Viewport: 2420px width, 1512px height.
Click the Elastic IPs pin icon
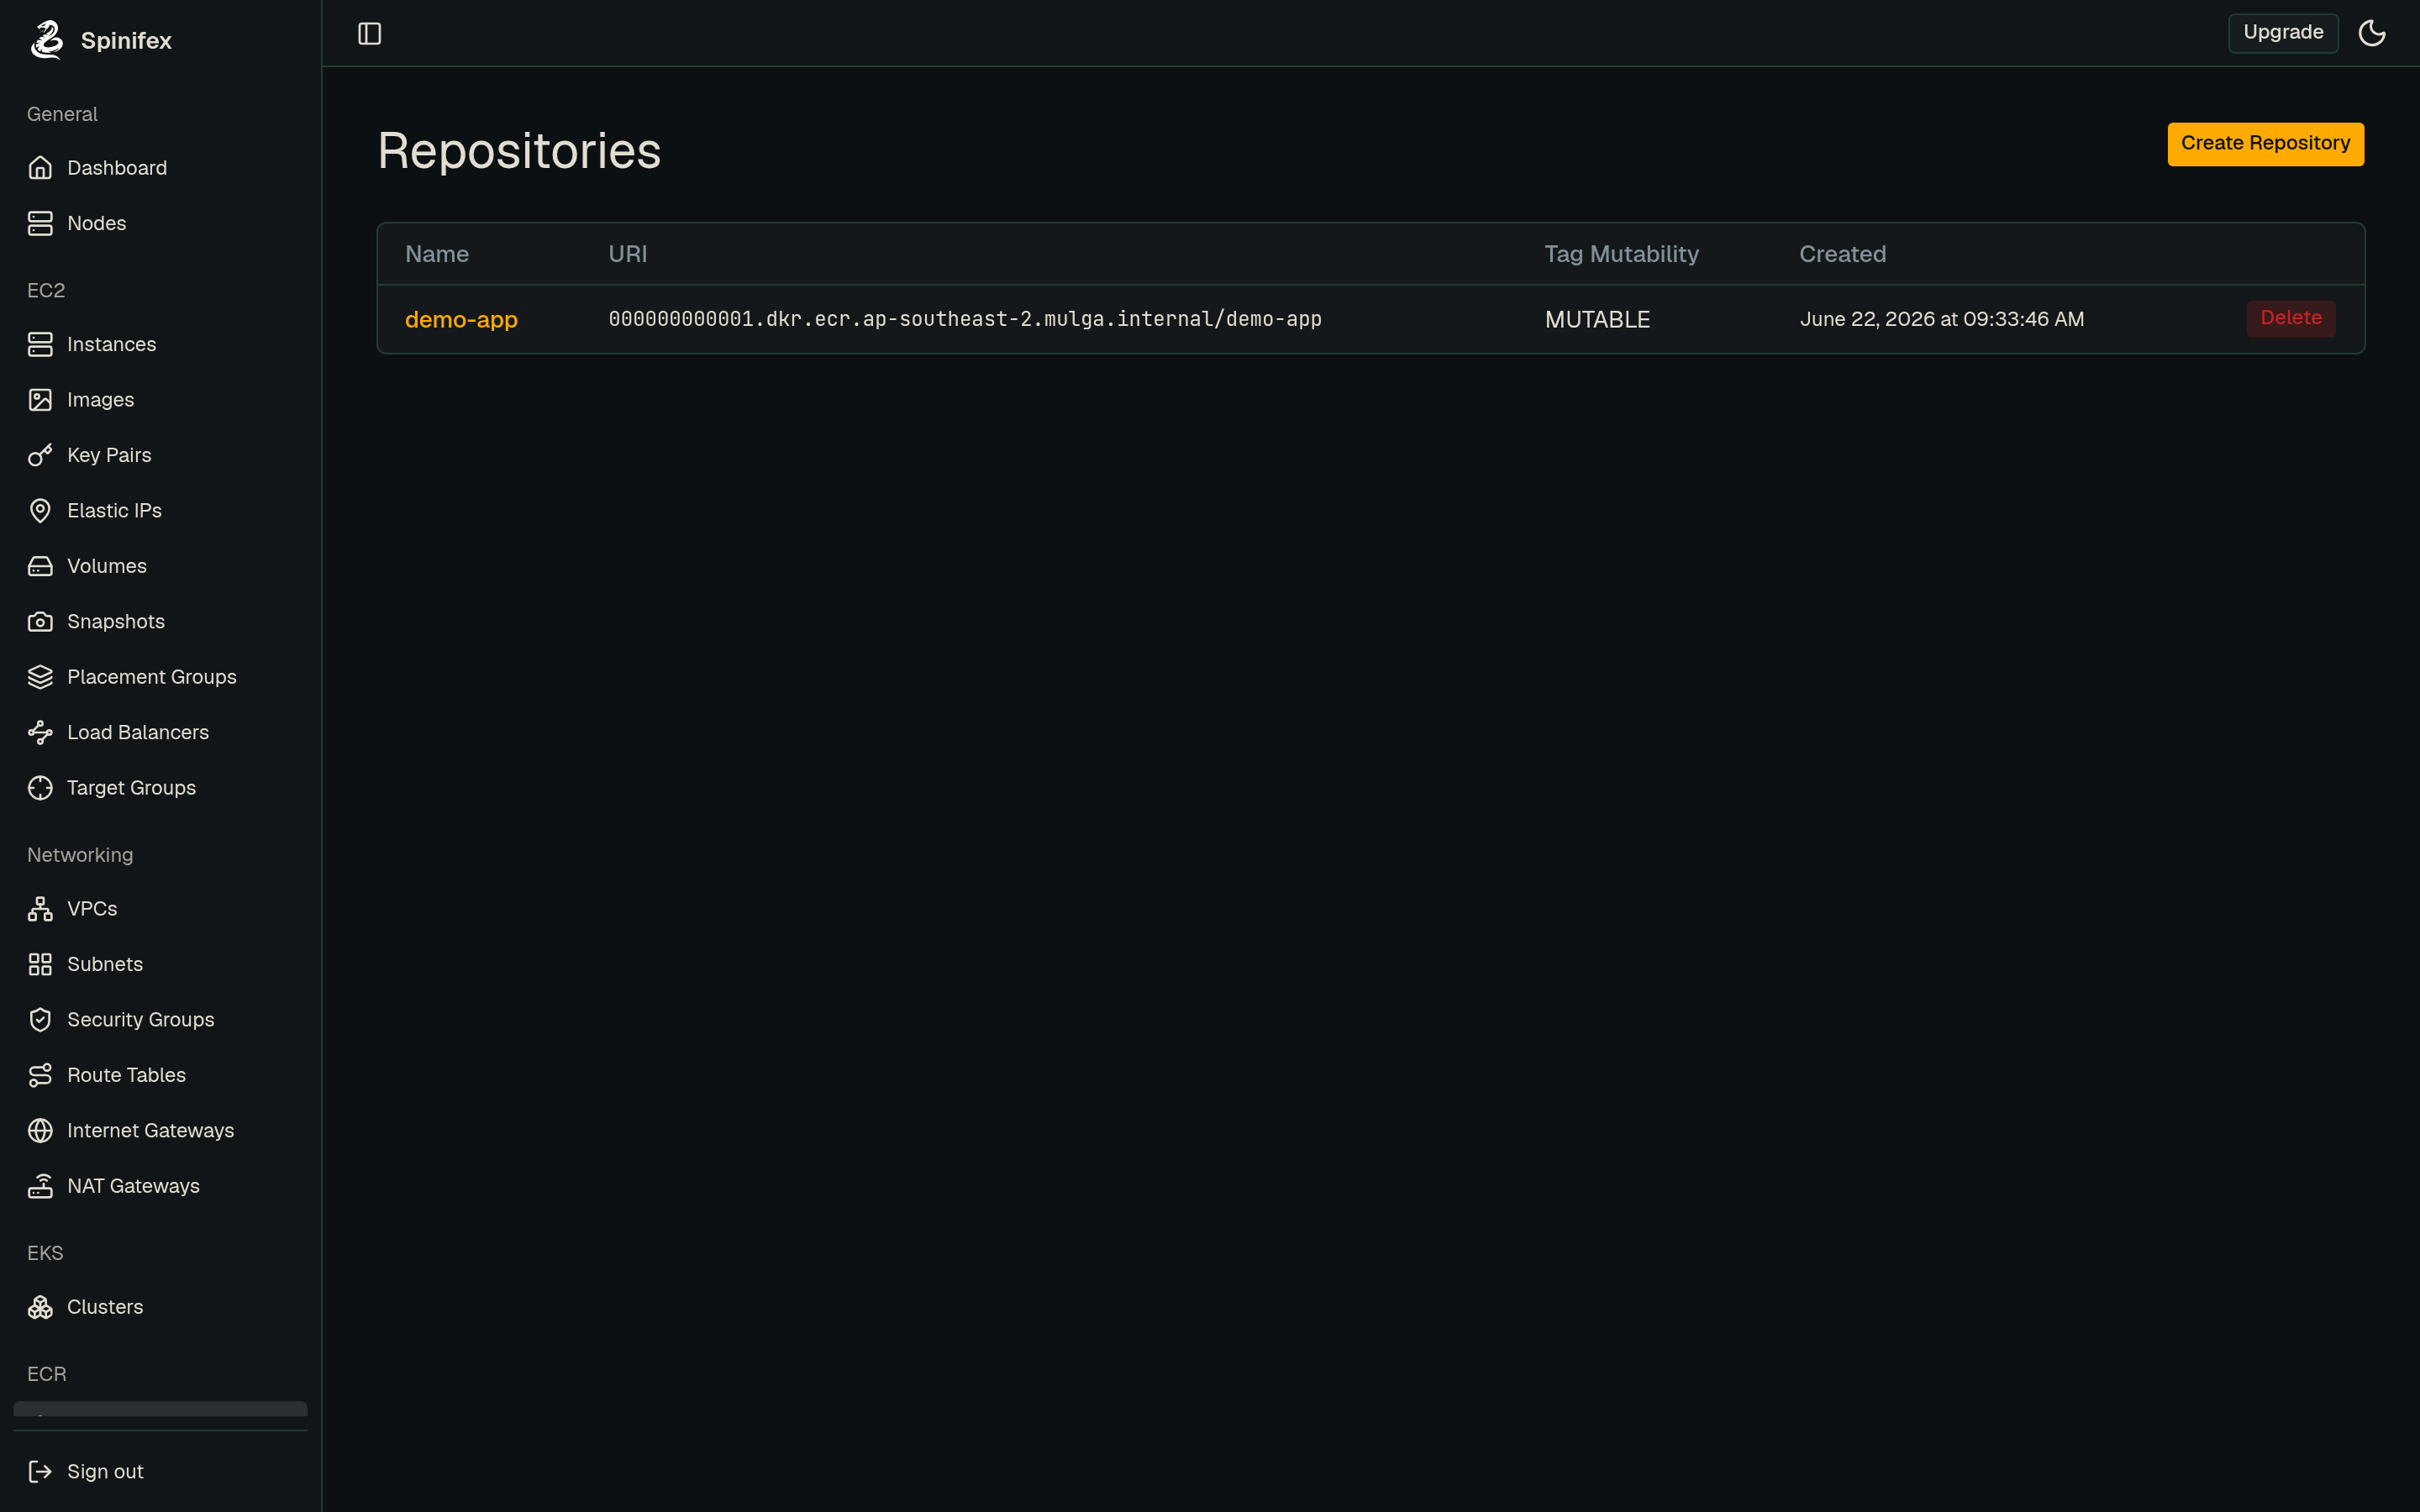pos(40,511)
